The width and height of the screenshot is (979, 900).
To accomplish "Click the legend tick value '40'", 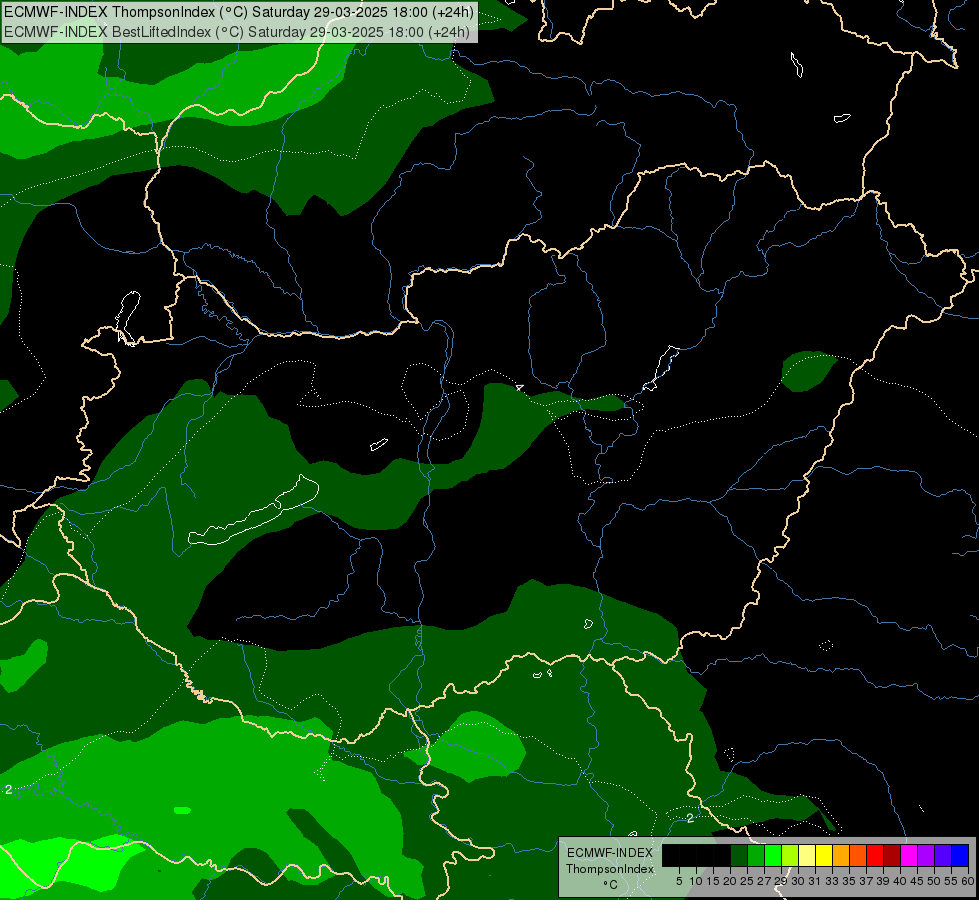I will pos(900,881).
